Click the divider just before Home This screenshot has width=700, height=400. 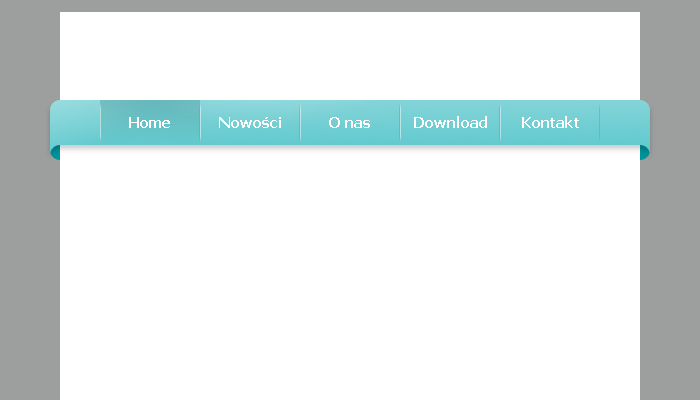(100, 122)
